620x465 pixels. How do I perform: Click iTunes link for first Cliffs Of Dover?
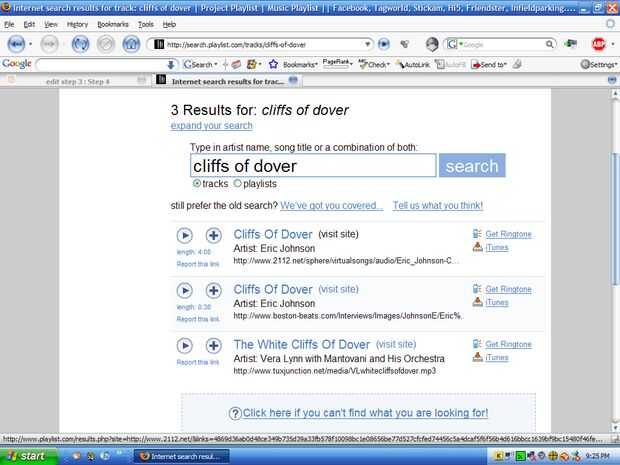coord(497,248)
